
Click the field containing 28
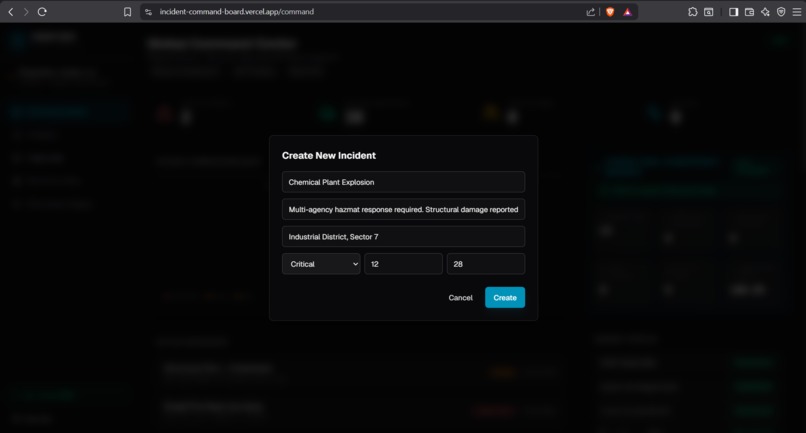click(x=486, y=264)
